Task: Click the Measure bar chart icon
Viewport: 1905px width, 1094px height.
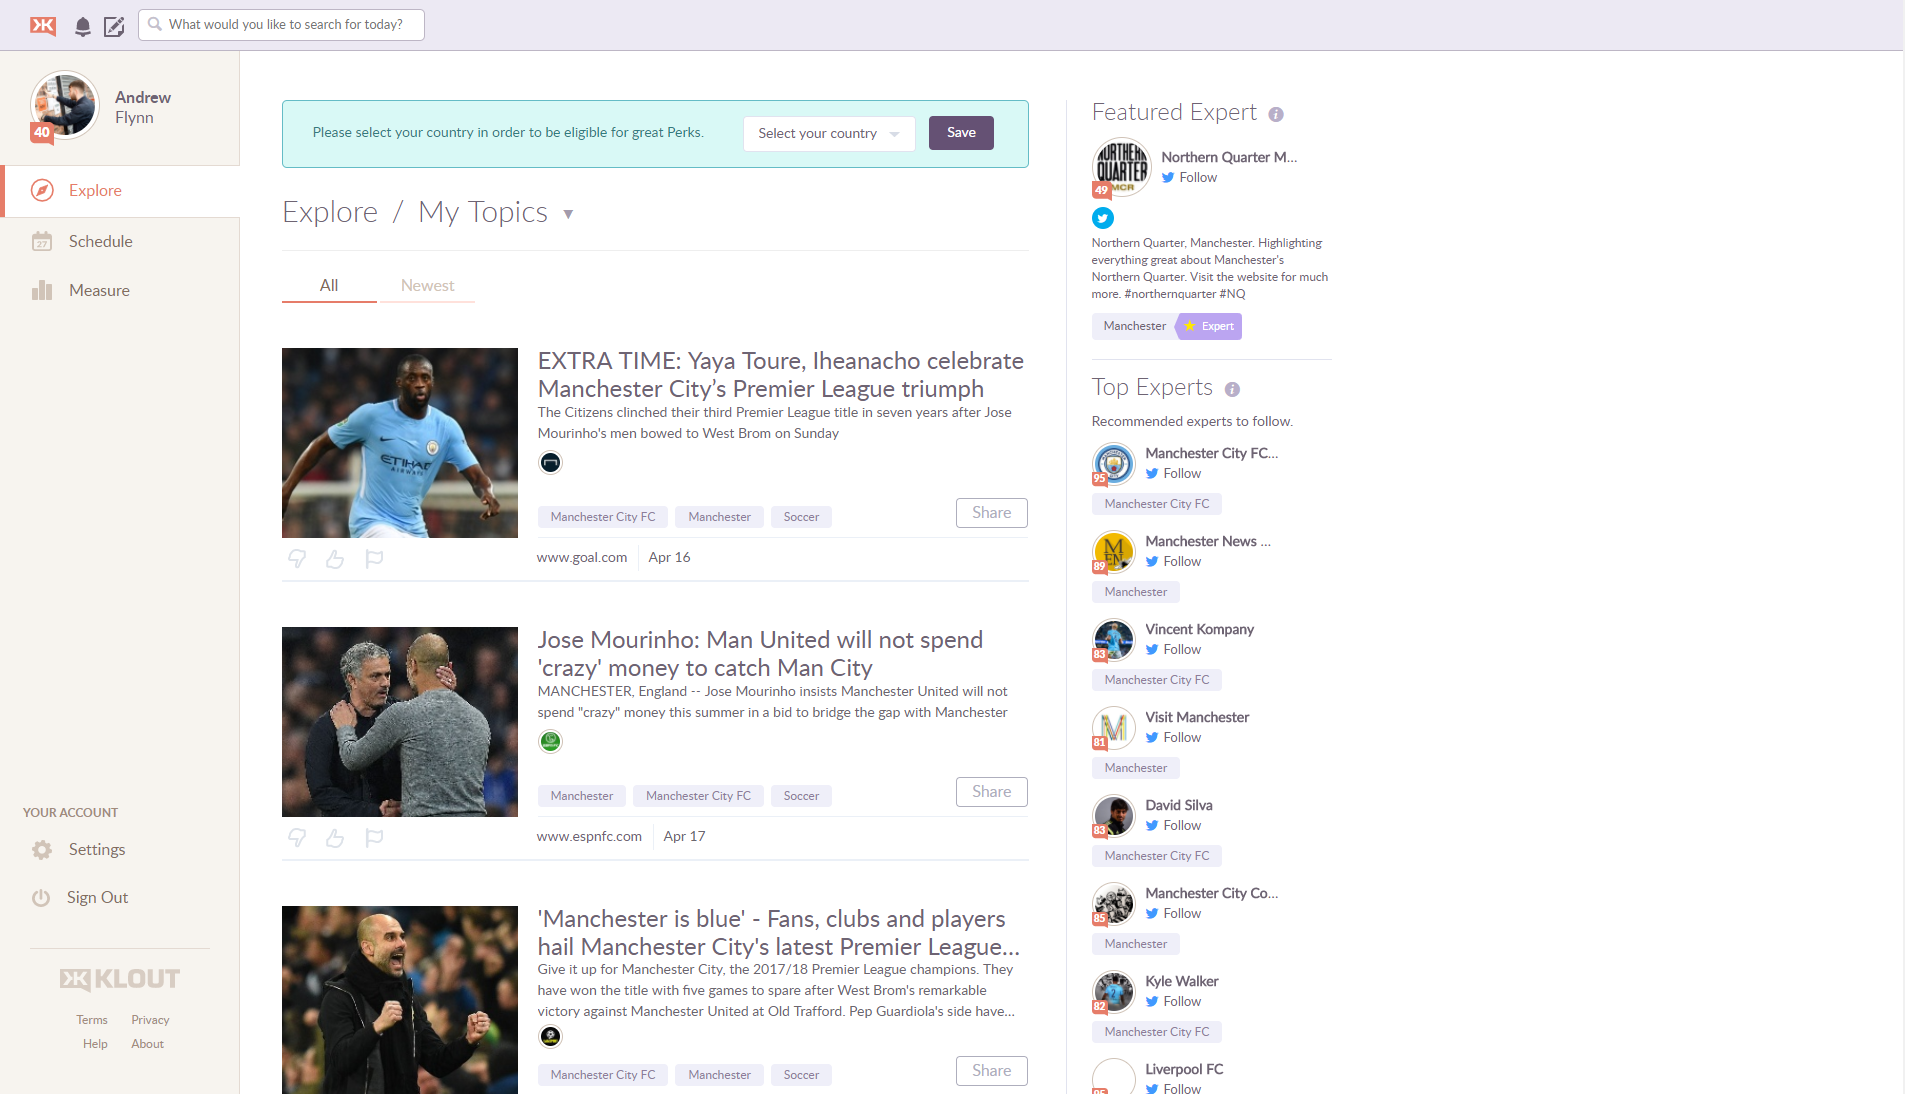Action: pyautogui.click(x=42, y=290)
